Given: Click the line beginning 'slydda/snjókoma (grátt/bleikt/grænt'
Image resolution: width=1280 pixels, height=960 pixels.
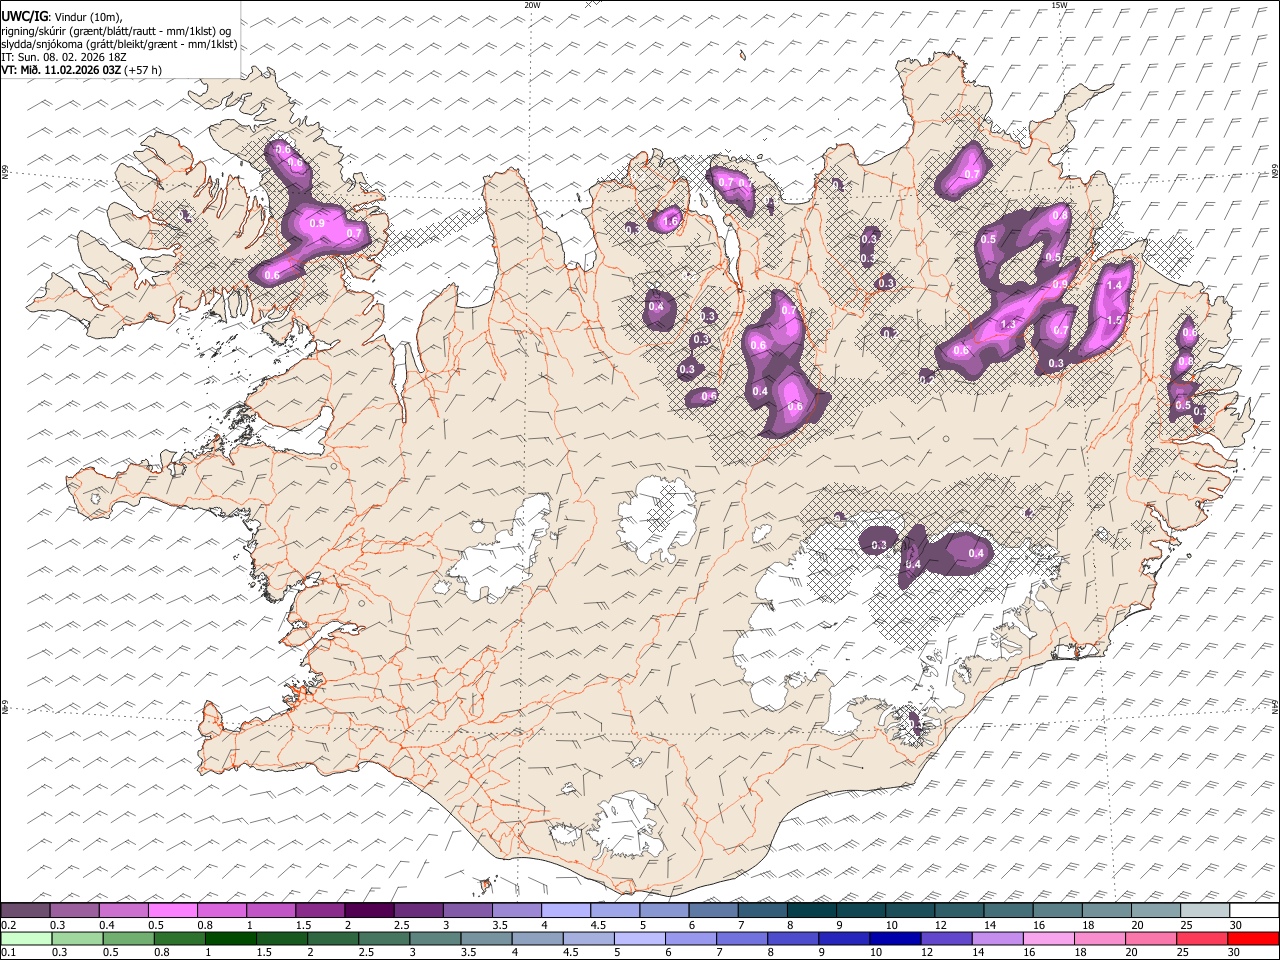Looking at the screenshot, I should (x=120, y=44).
